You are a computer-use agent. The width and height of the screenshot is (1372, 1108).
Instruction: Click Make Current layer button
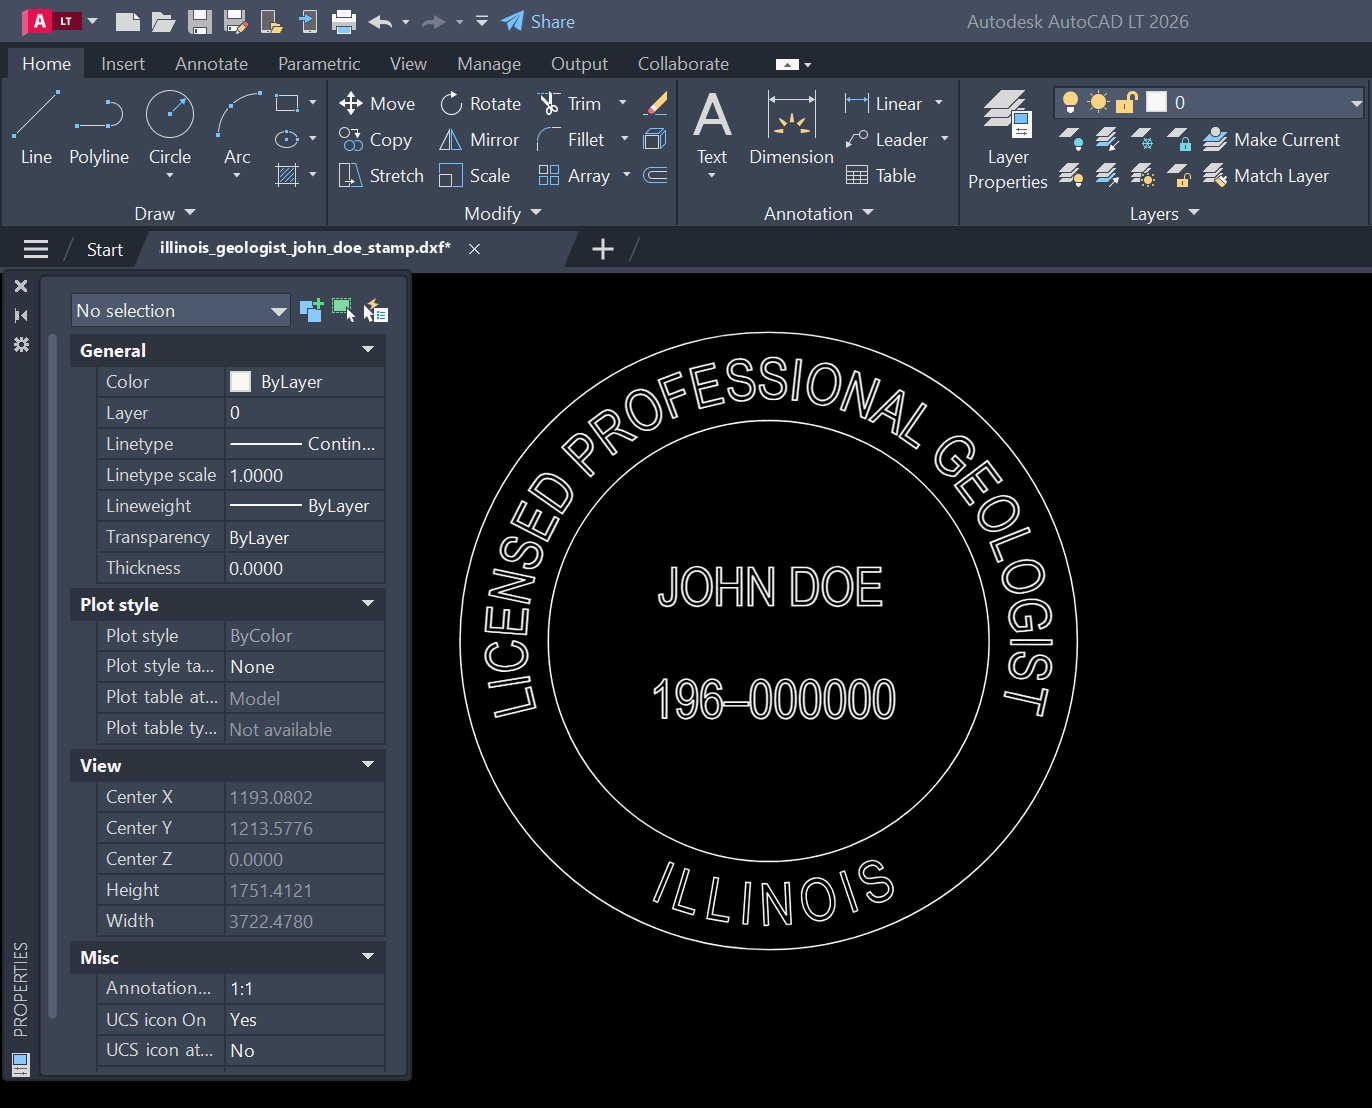coord(1271,139)
